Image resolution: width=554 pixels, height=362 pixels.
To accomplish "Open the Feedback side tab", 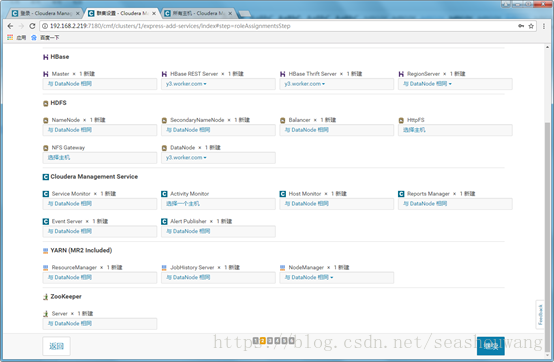I will coord(540,315).
